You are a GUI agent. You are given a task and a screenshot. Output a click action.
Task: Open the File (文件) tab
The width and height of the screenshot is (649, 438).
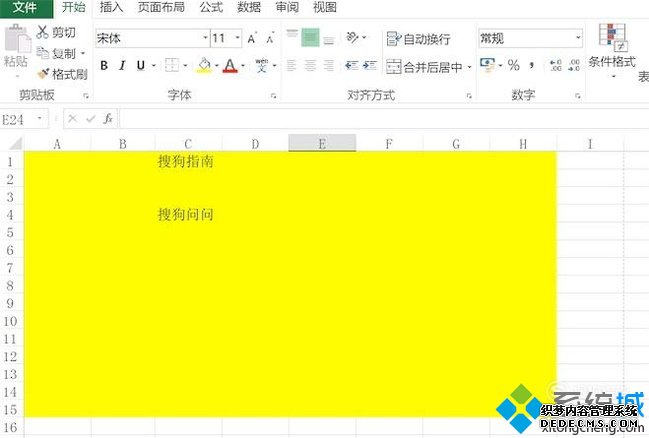point(26,7)
